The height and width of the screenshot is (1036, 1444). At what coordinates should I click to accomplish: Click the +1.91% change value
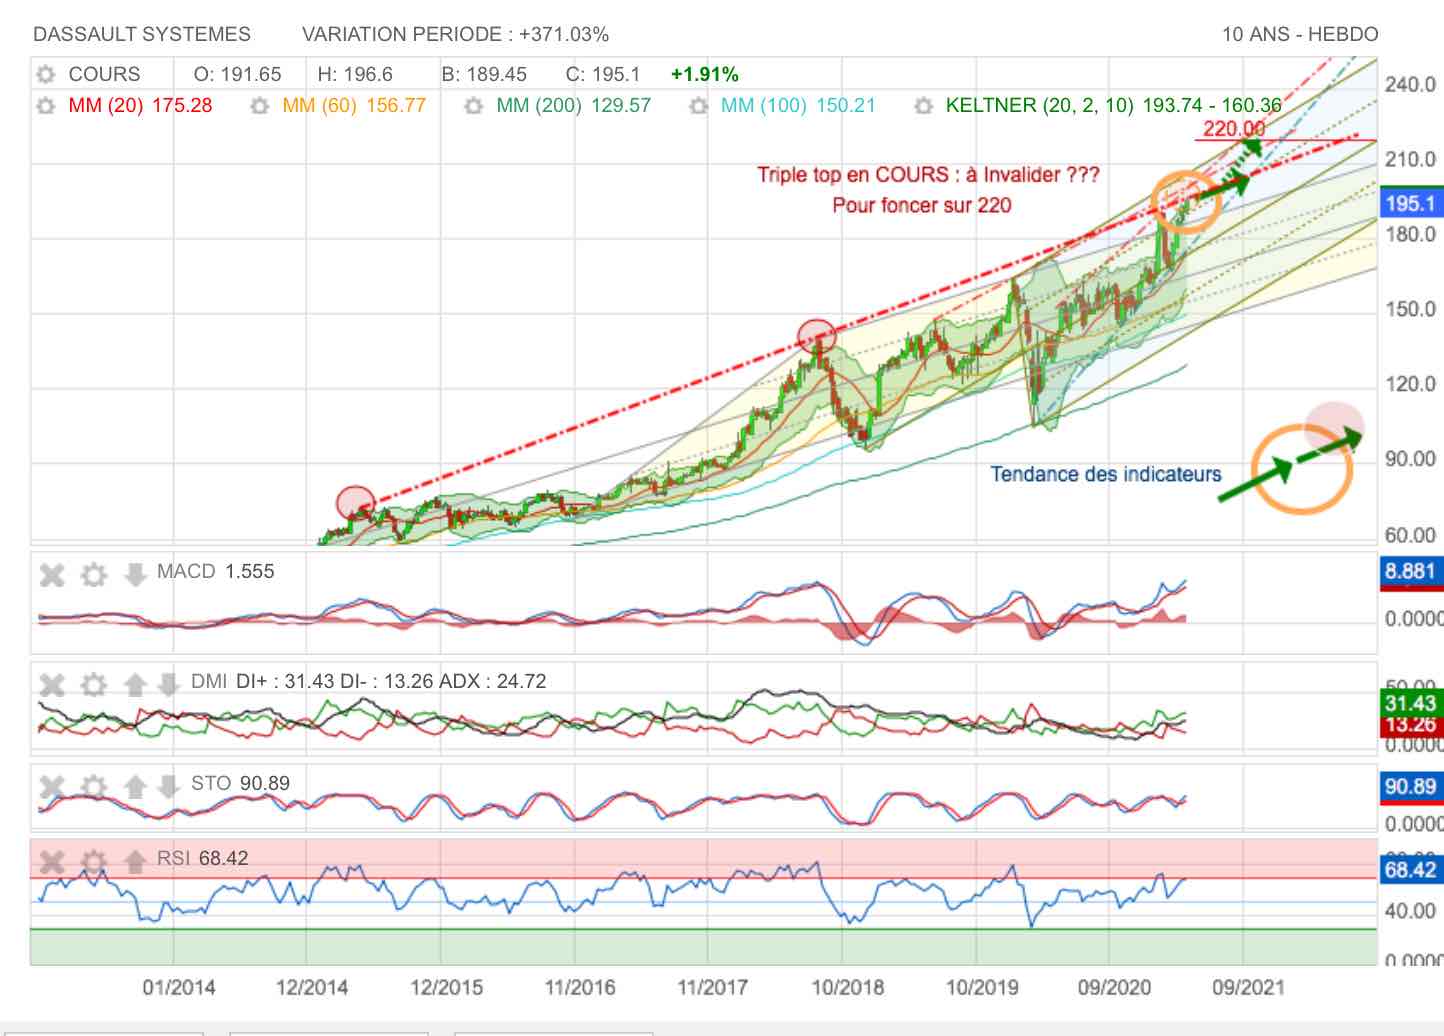(705, 75)
